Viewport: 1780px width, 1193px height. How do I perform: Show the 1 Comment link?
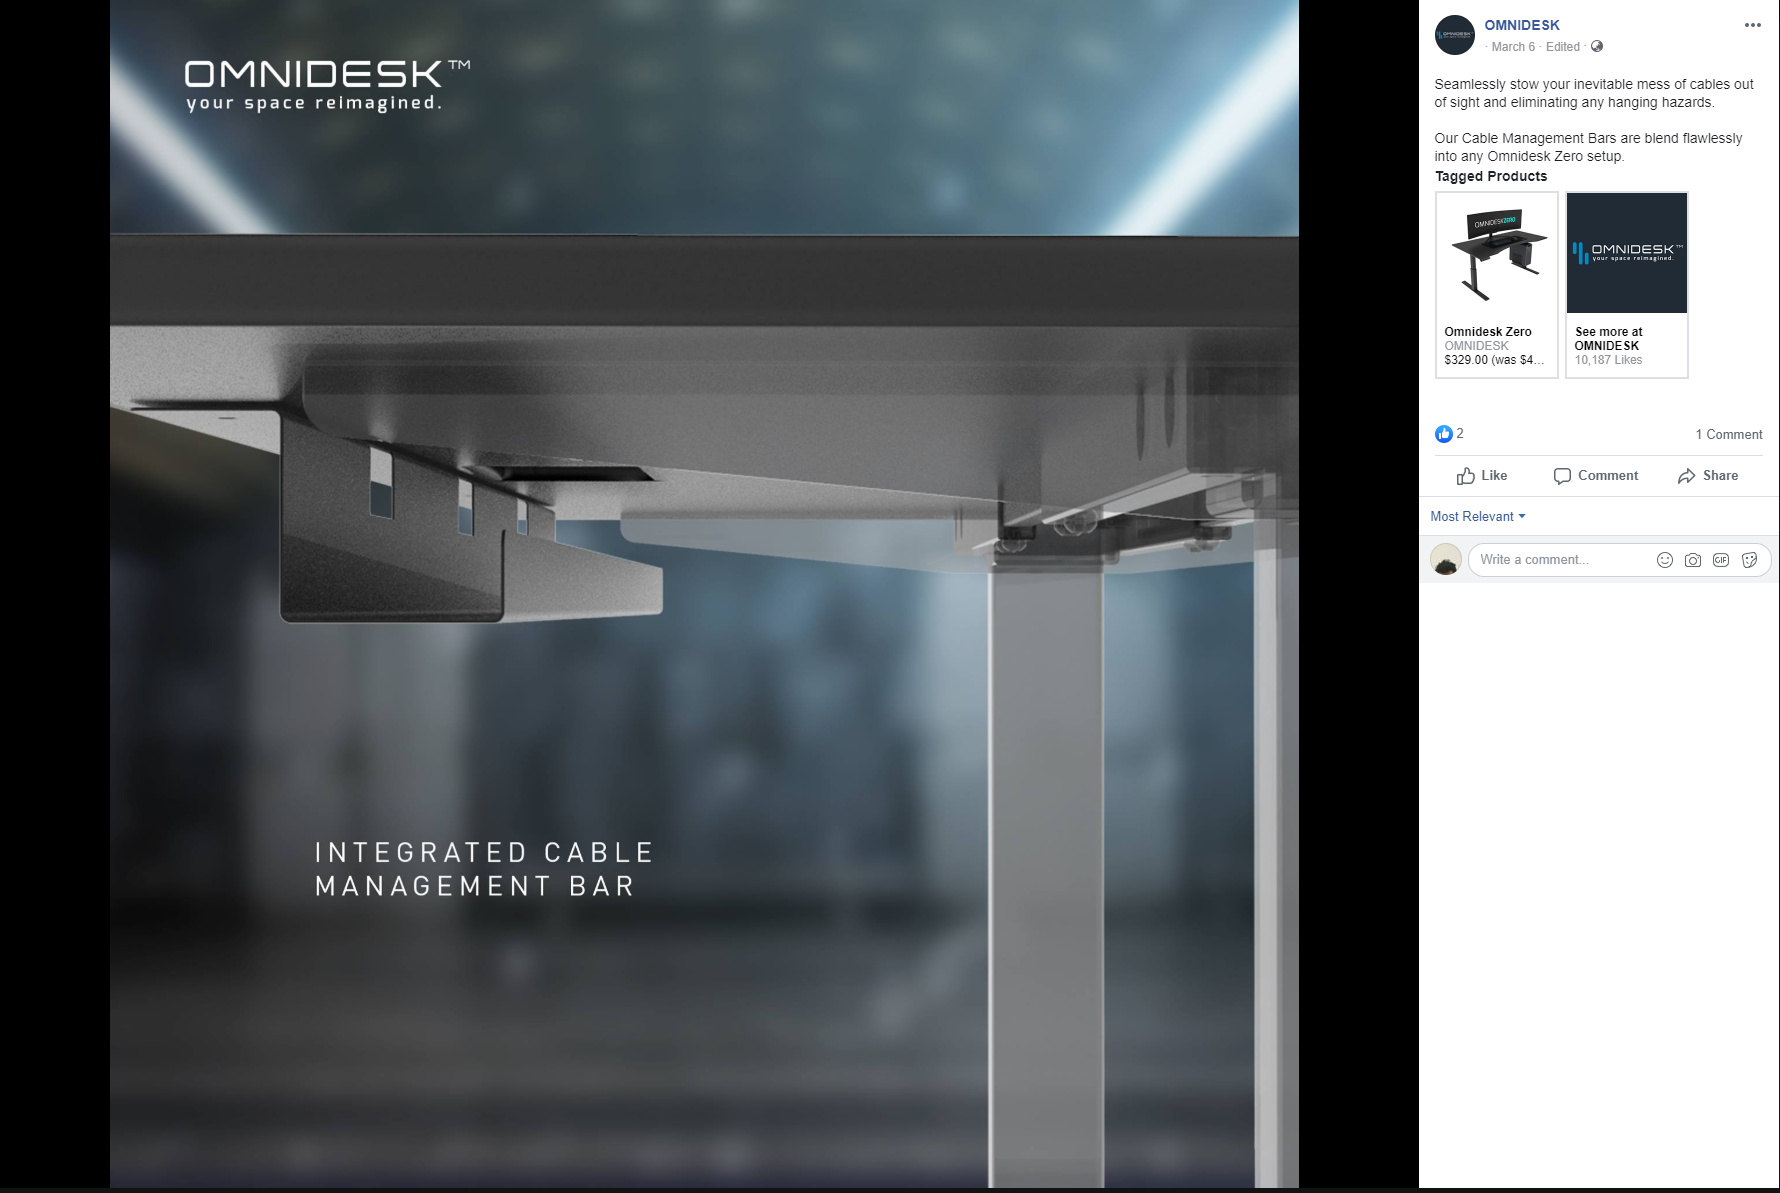point(1729,434)
